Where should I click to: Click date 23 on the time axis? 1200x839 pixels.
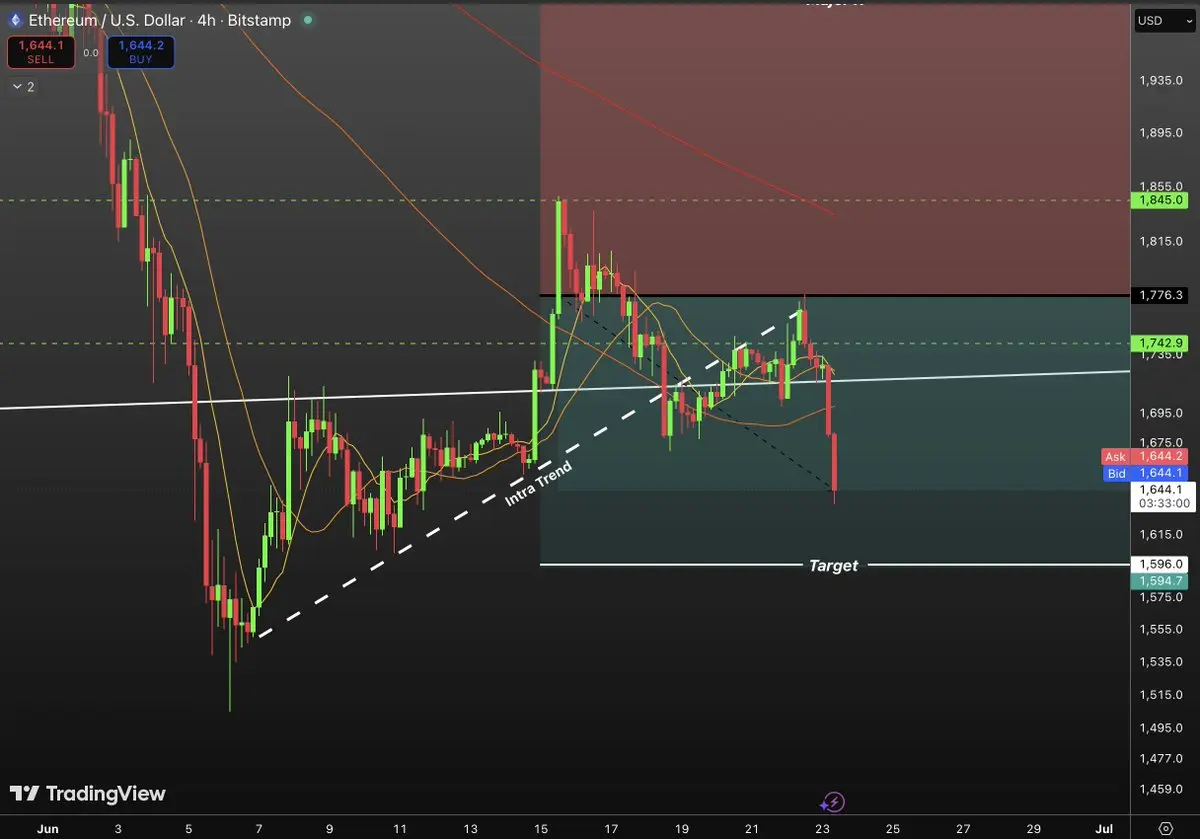coord(823,829)
